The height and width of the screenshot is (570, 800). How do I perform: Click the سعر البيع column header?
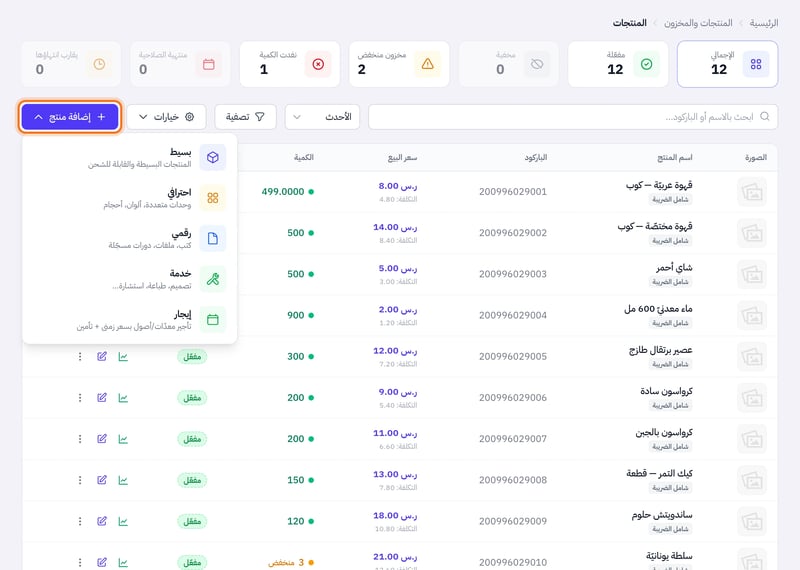click(402, 157)
